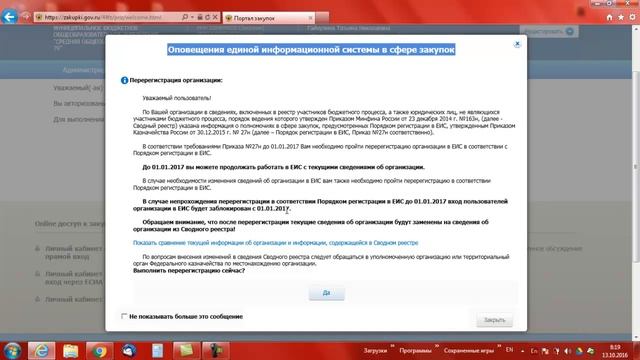Stop loading with the X in the address bar
640x360 pixels.
(215, 17)
